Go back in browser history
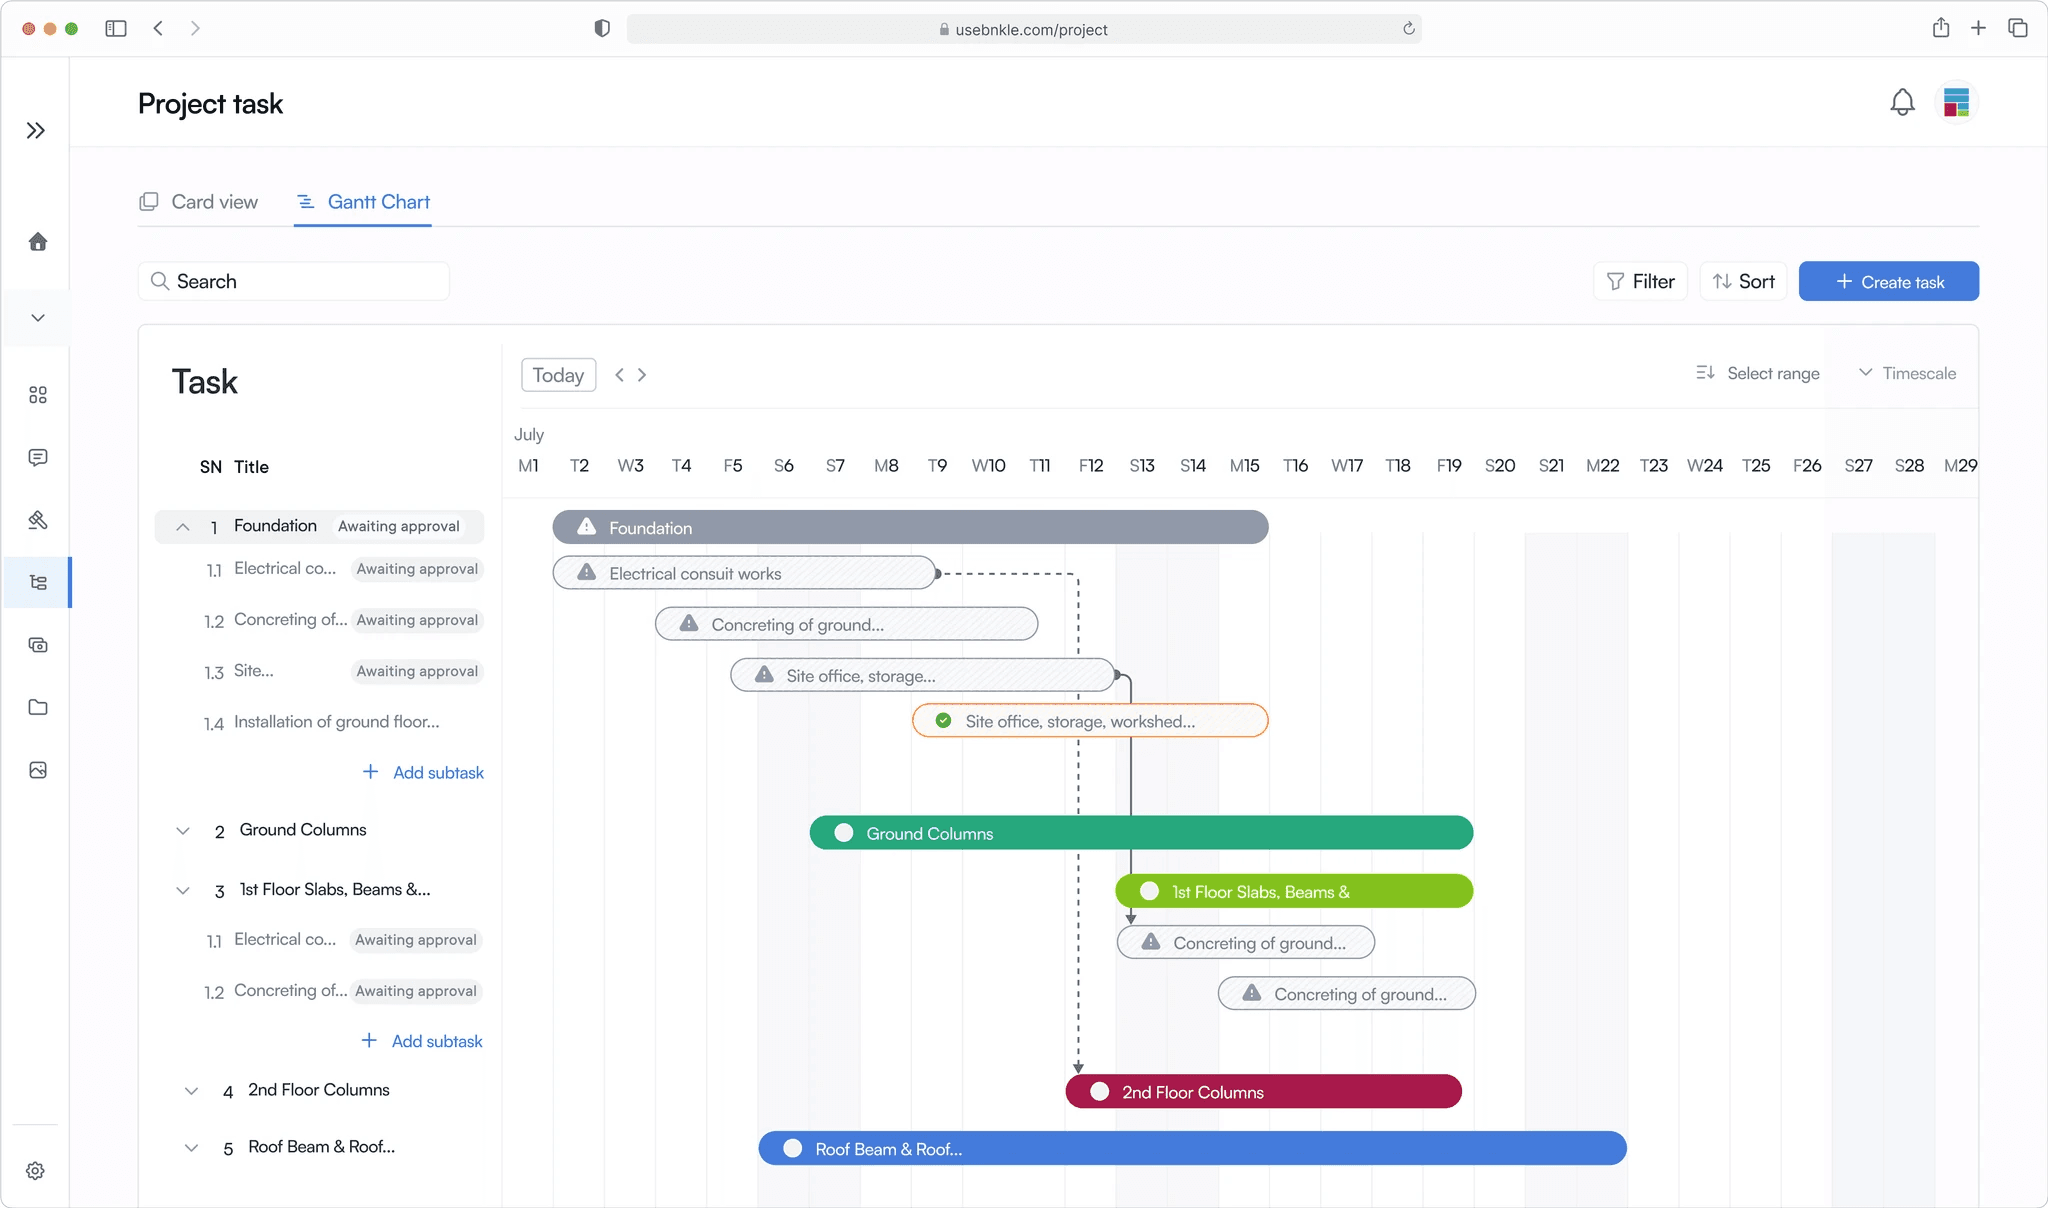Image resolution: width=2048 pixels, height=1208 pixels. pos(158,28)
